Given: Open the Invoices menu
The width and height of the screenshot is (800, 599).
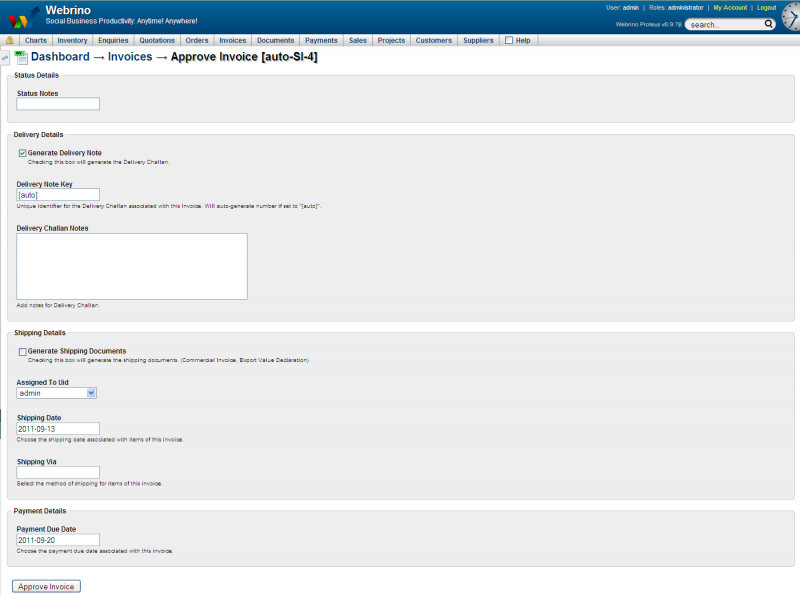Looking at the screenshot, I should tap(232, 41).
